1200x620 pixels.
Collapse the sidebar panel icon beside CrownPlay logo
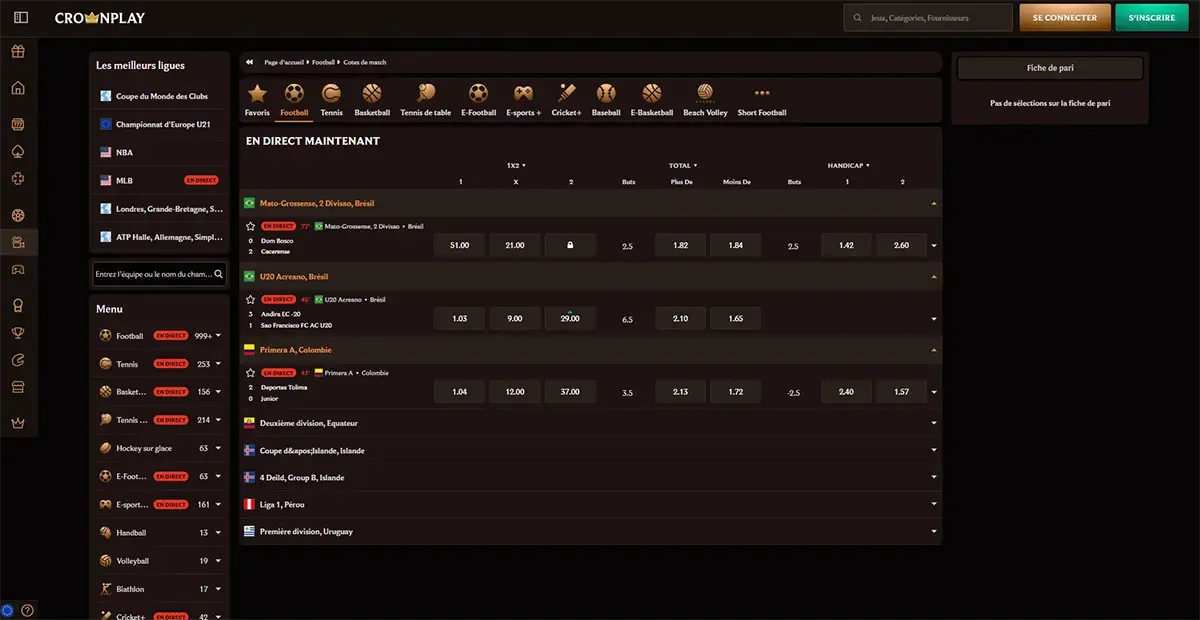point(21,18)
